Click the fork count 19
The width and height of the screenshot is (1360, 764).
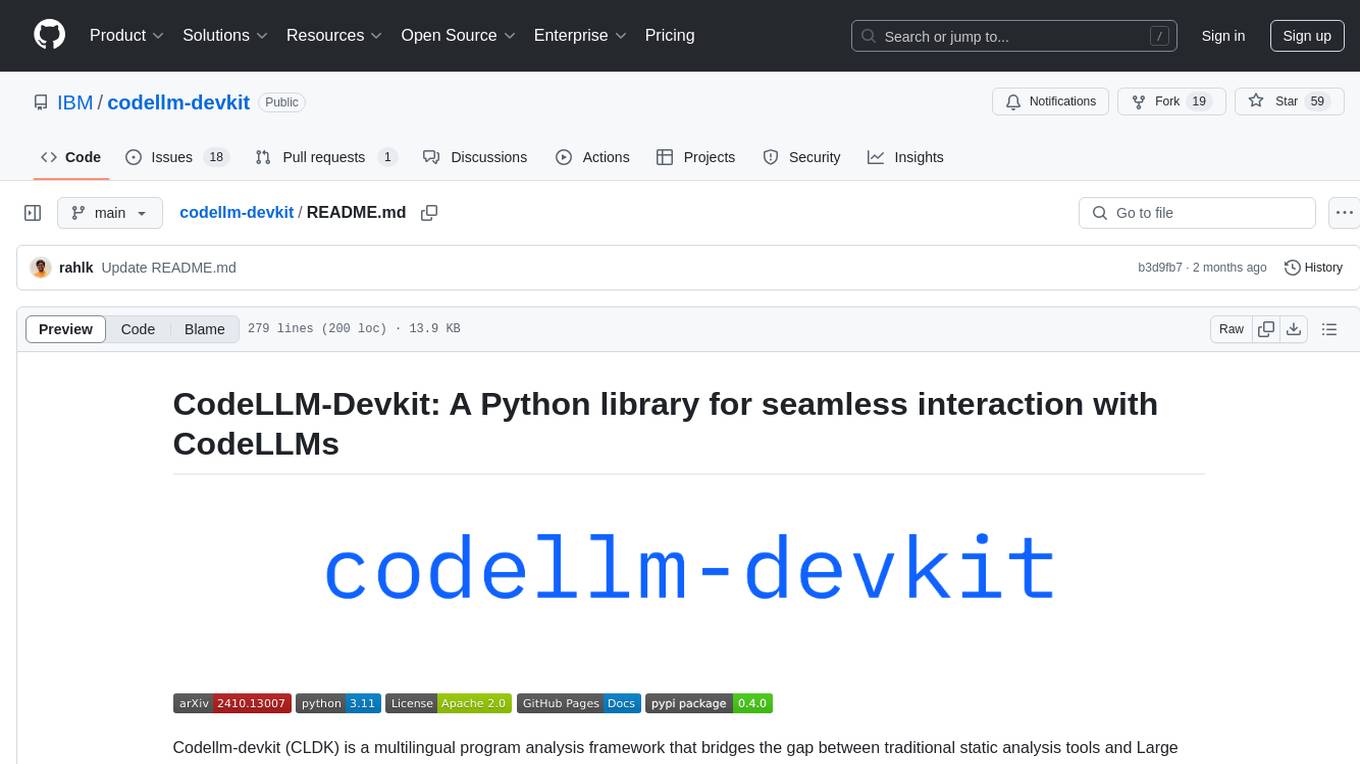click(1199, 101)
